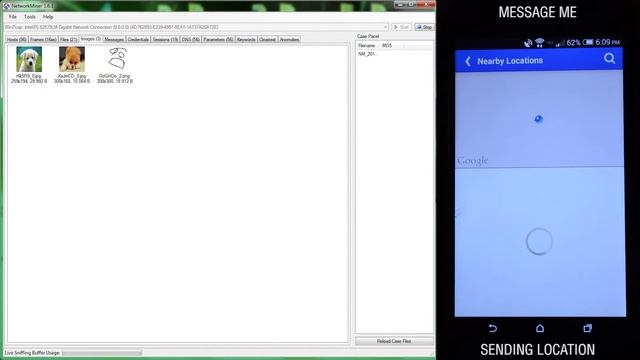Image resolution: width=640 pixels, height=360 pixels.
Task: Switch to the Parameters tab
Action: tap(218, 40)
